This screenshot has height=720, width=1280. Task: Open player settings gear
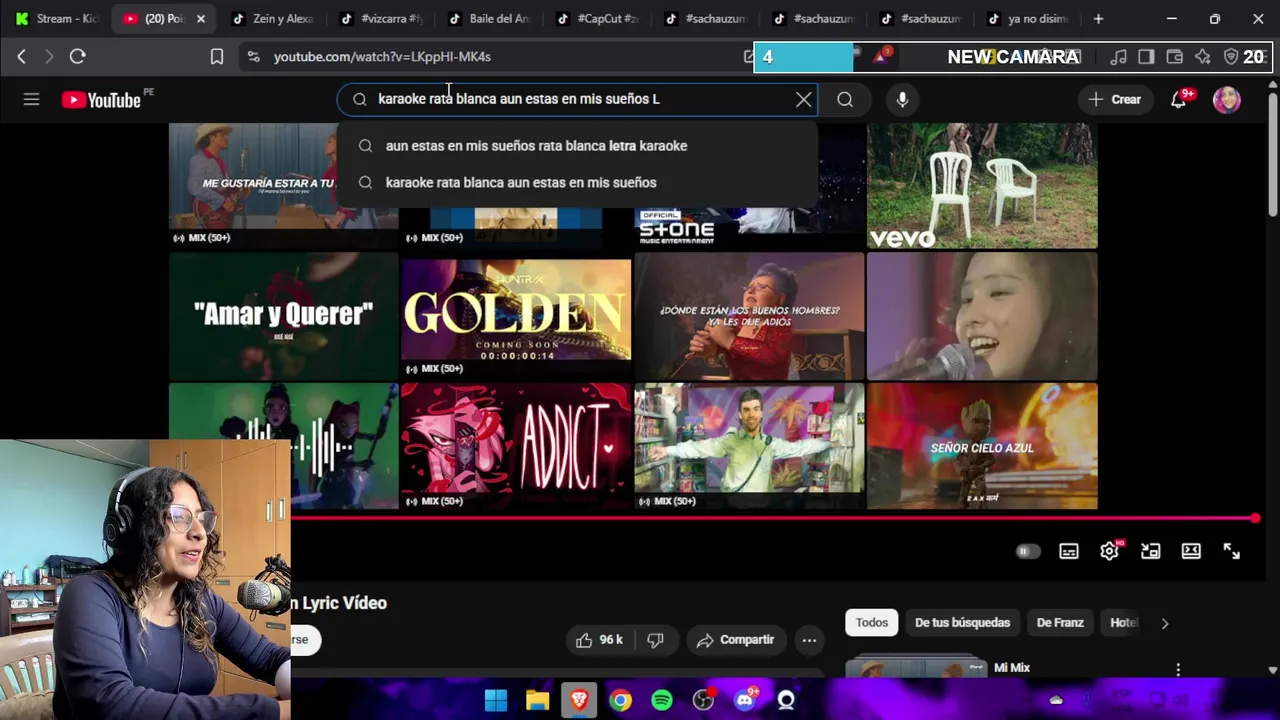click(x=1109, y=551)
